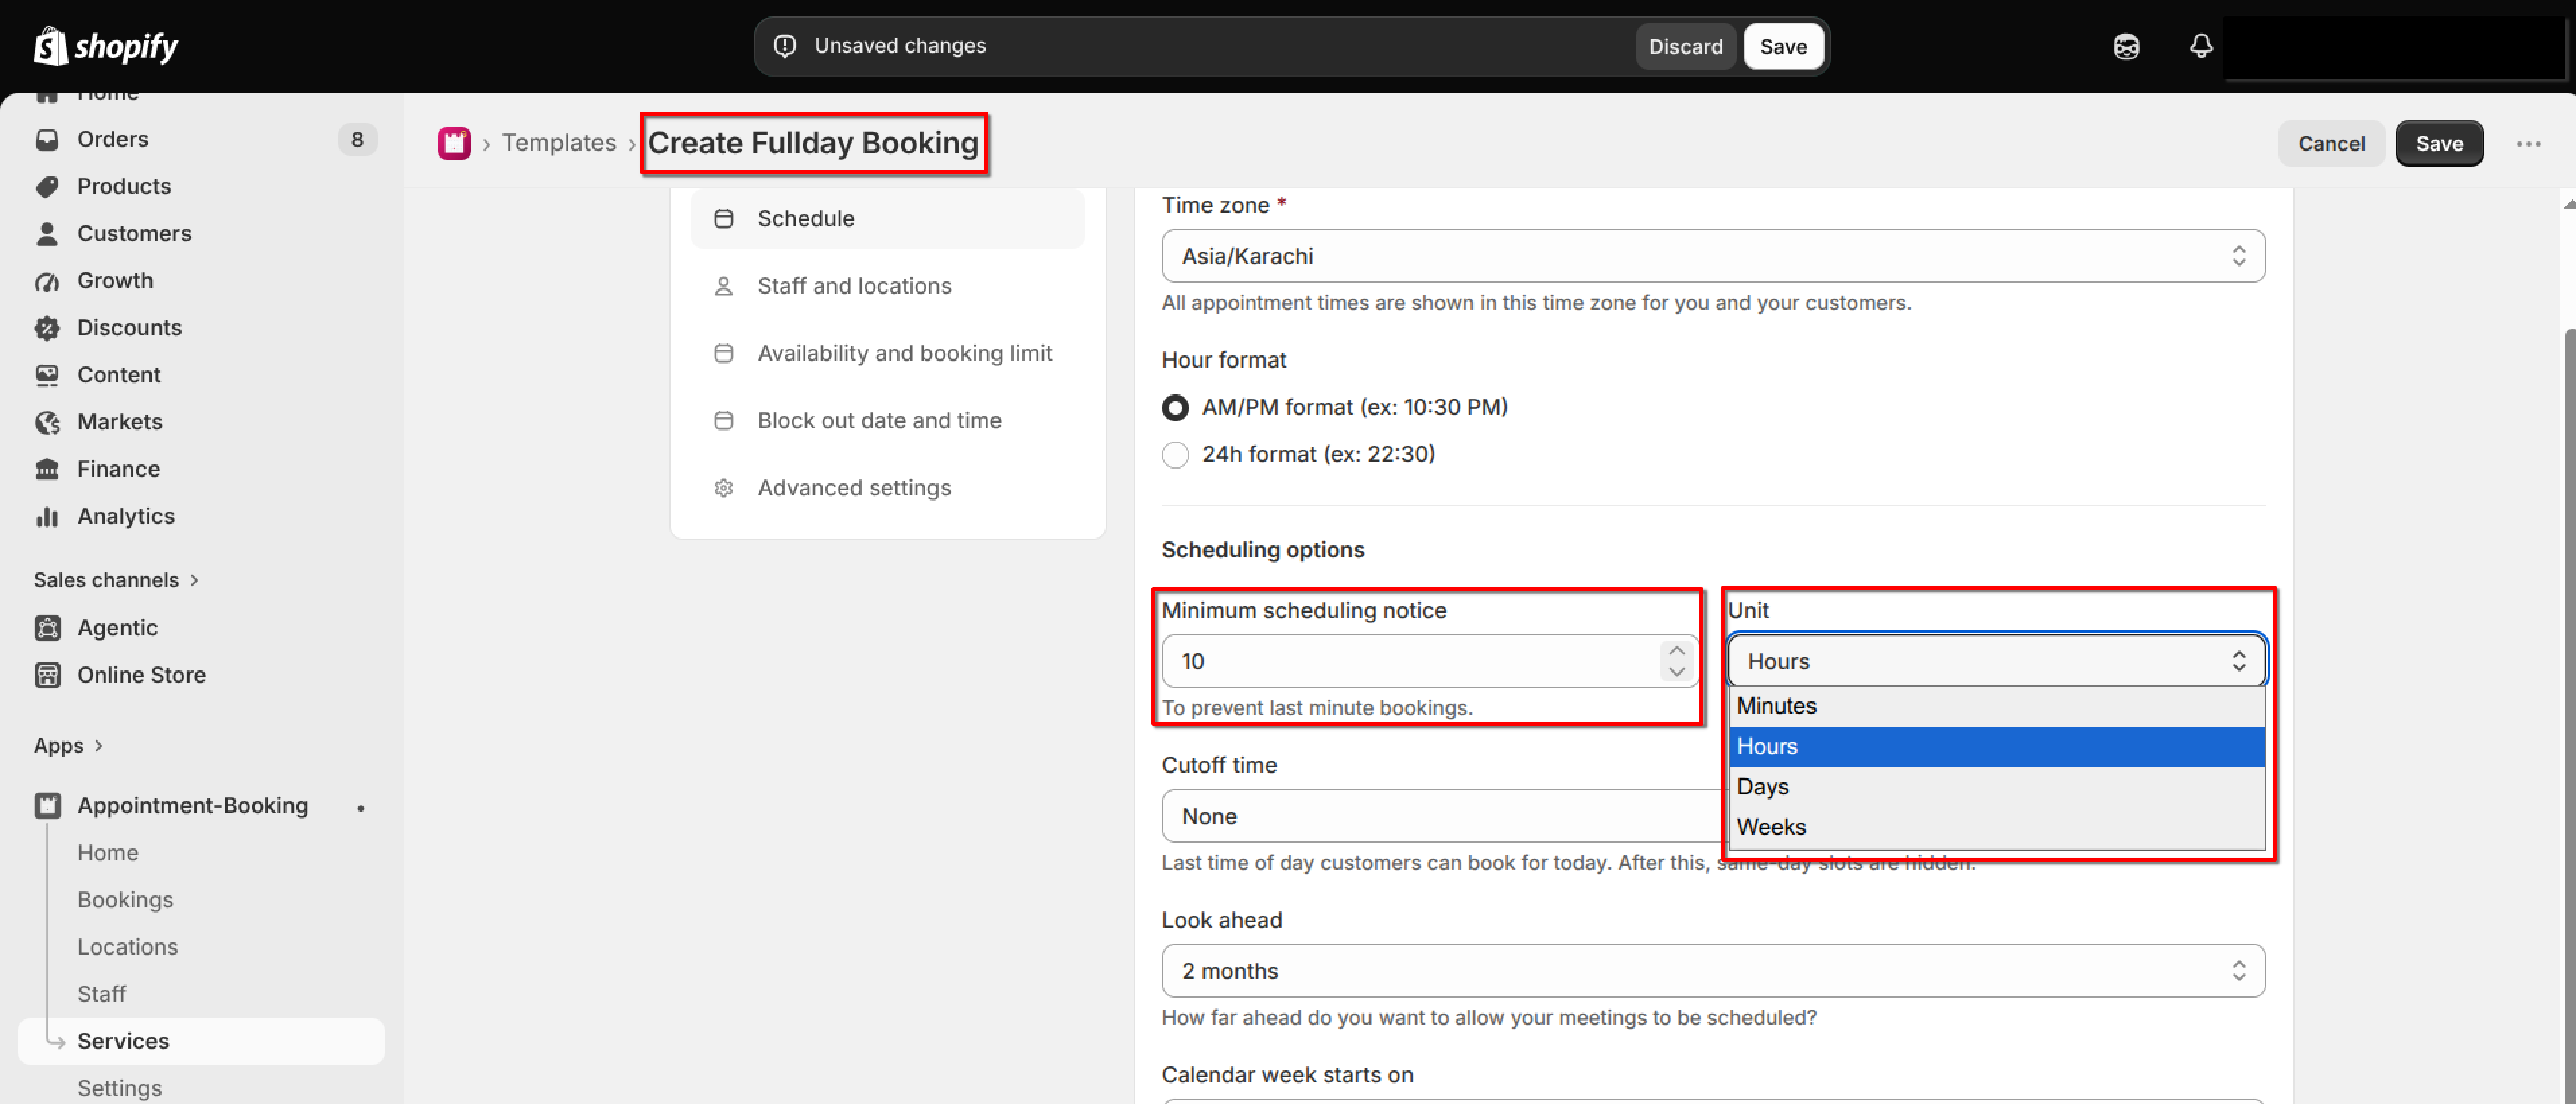2576x1104 pixels.
Task: Increase minimum scheduling notice with up arrow
Action: [x=1677, y=651]
